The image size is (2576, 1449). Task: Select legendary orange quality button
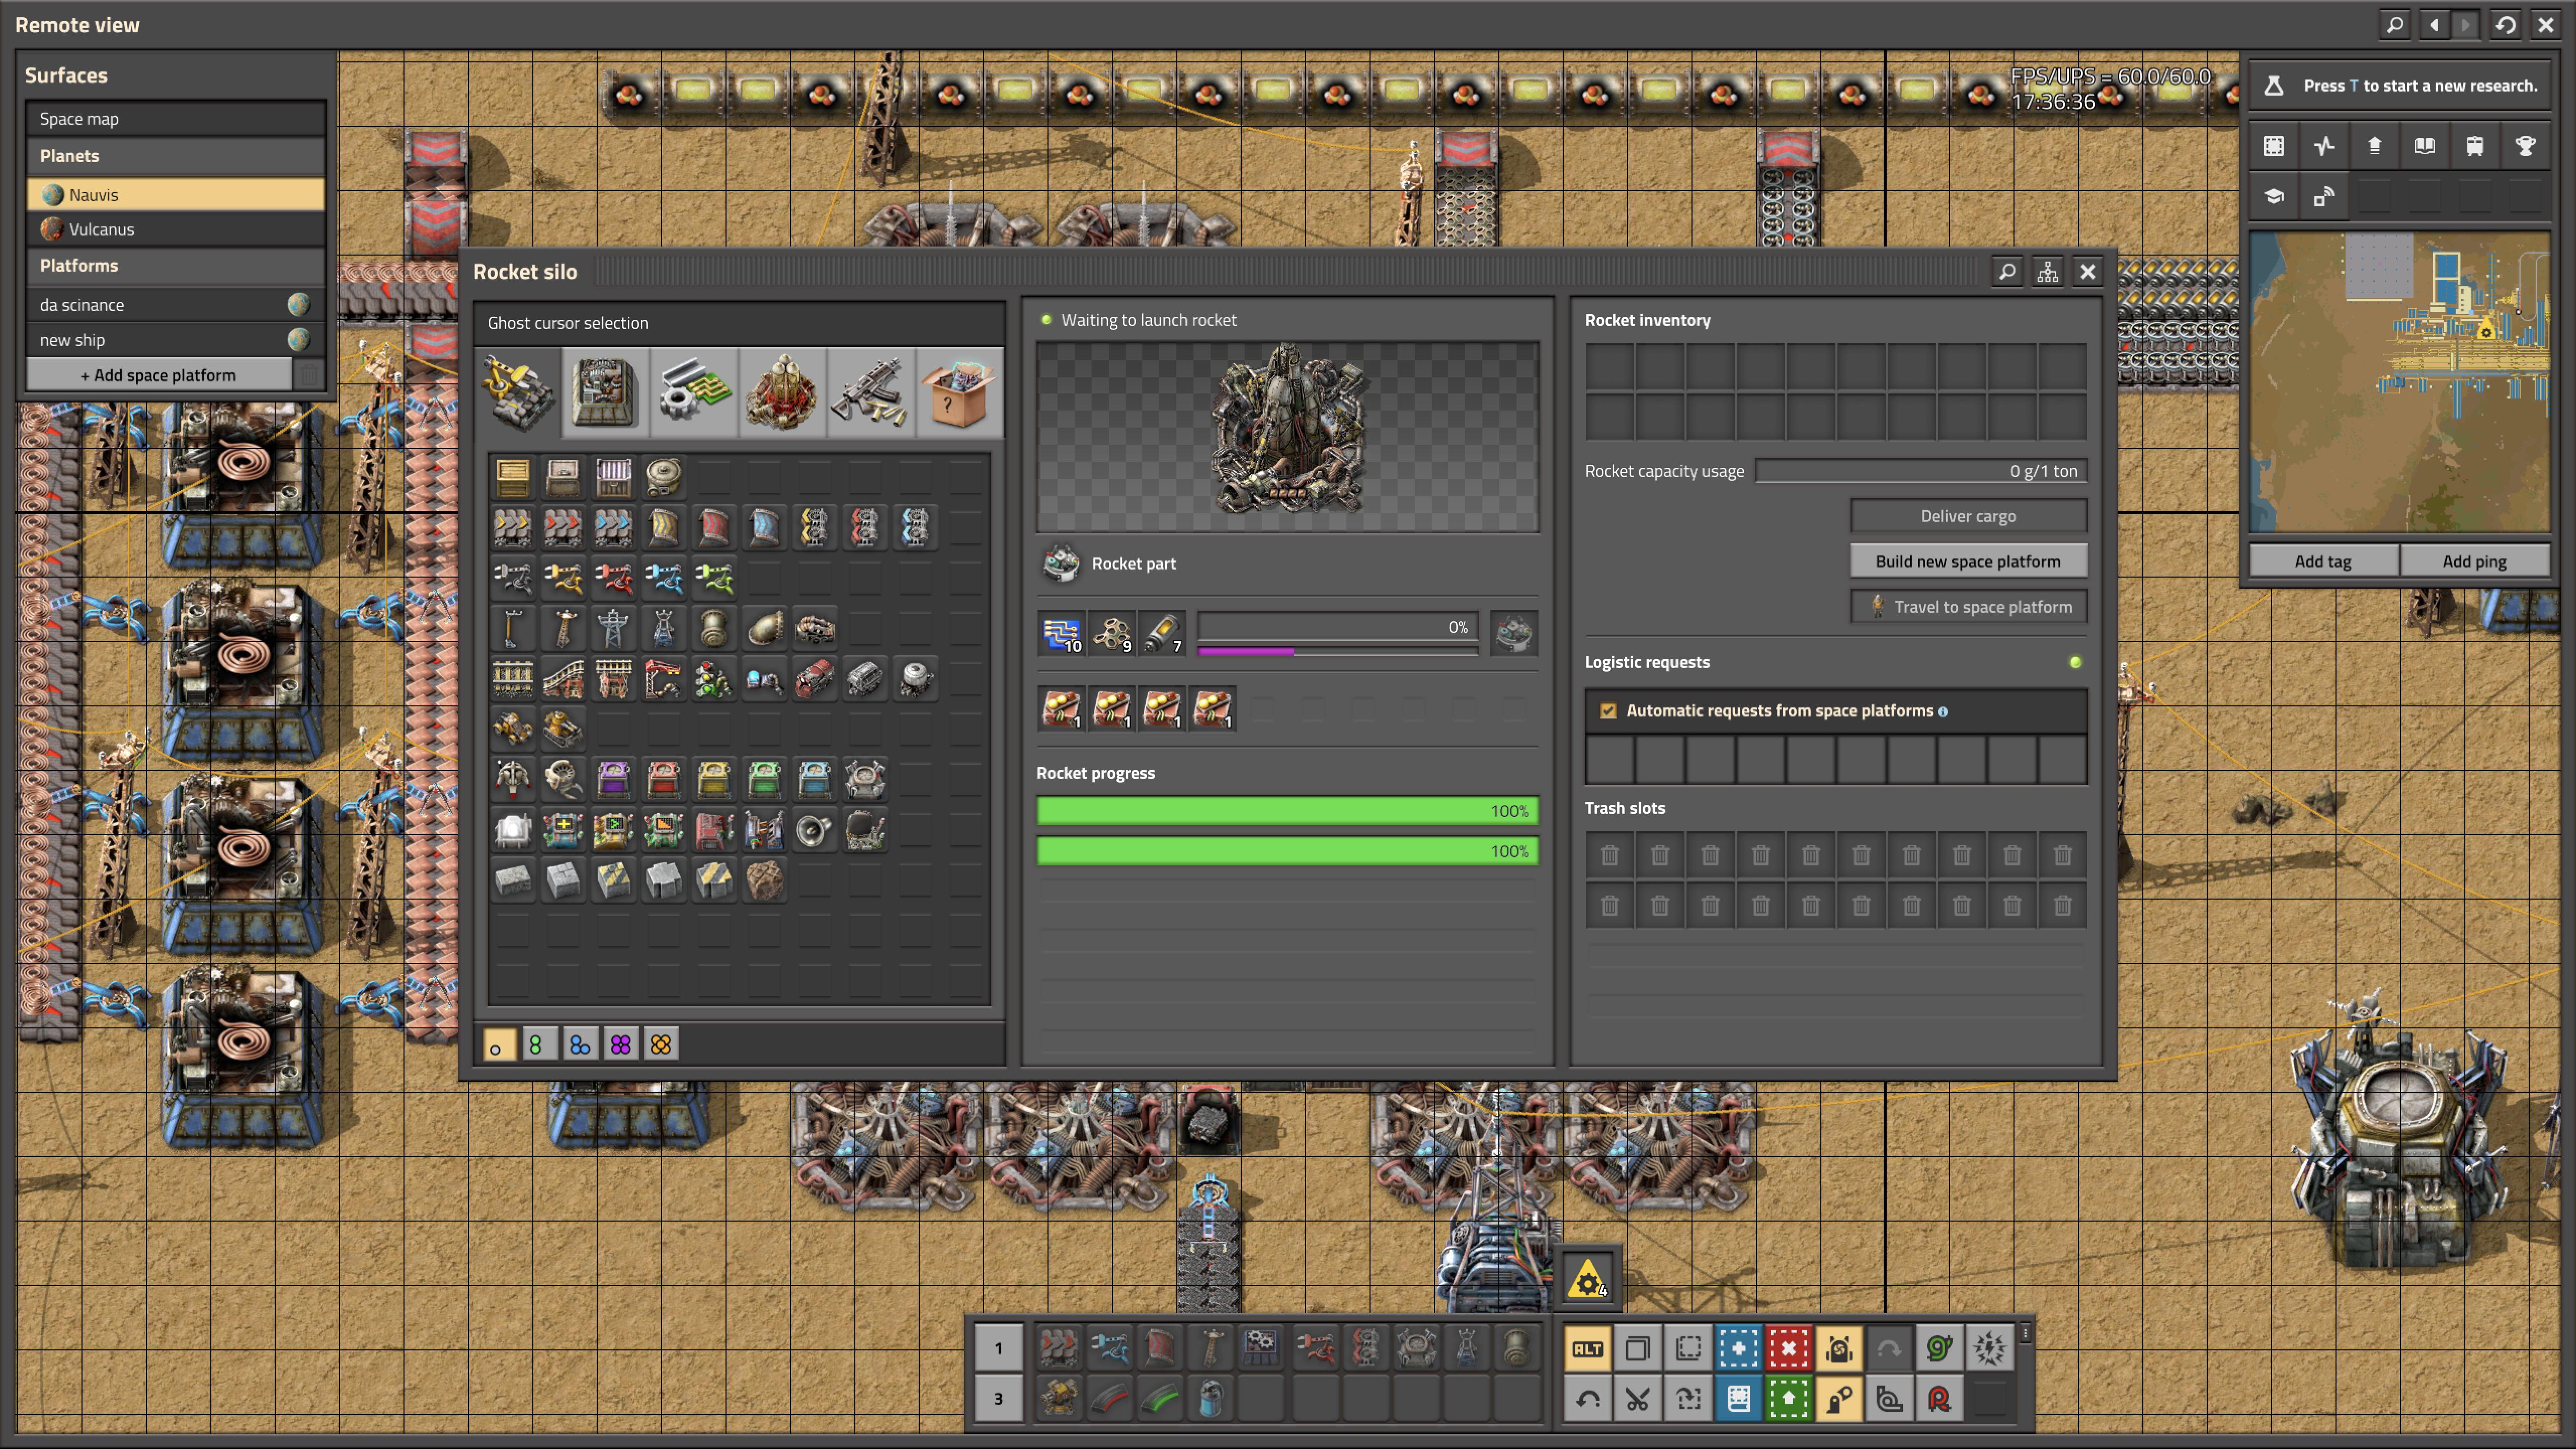(x=661, y=1045)
